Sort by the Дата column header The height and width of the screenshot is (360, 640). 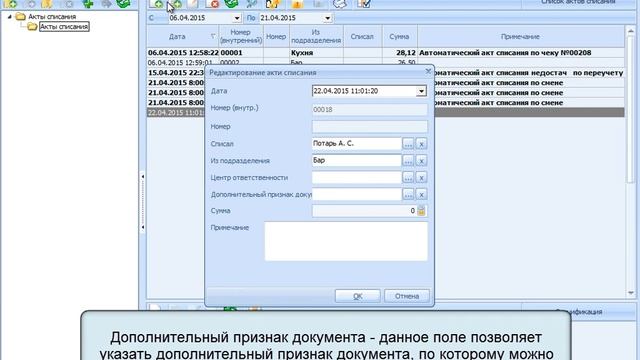(x=177, y=36)
